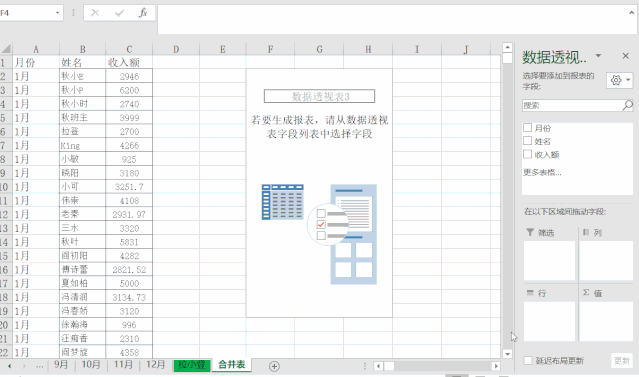This screenshot has width=639, height=377.
Task: Check the 姓名 field checkbox
Action: point(527,141)
